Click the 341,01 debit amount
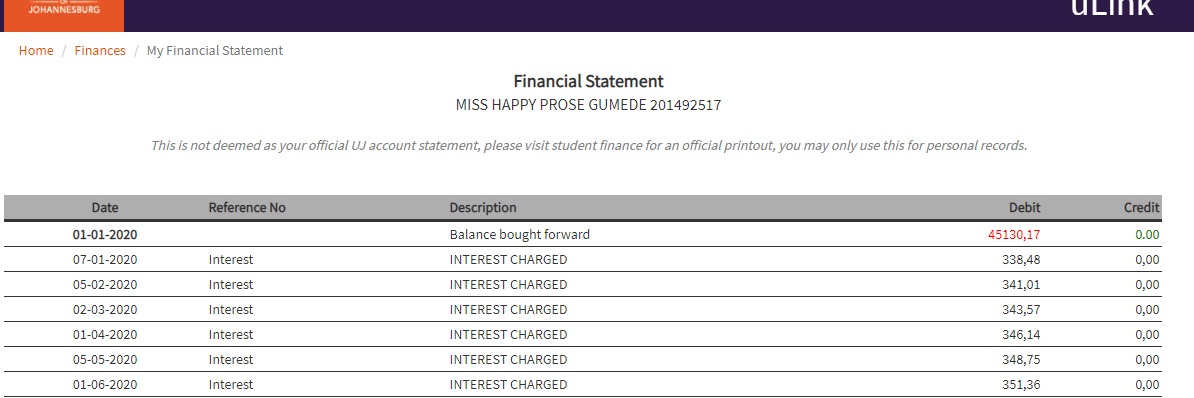The height and width of the screenshot is (398, 1194). point(1021,285)
